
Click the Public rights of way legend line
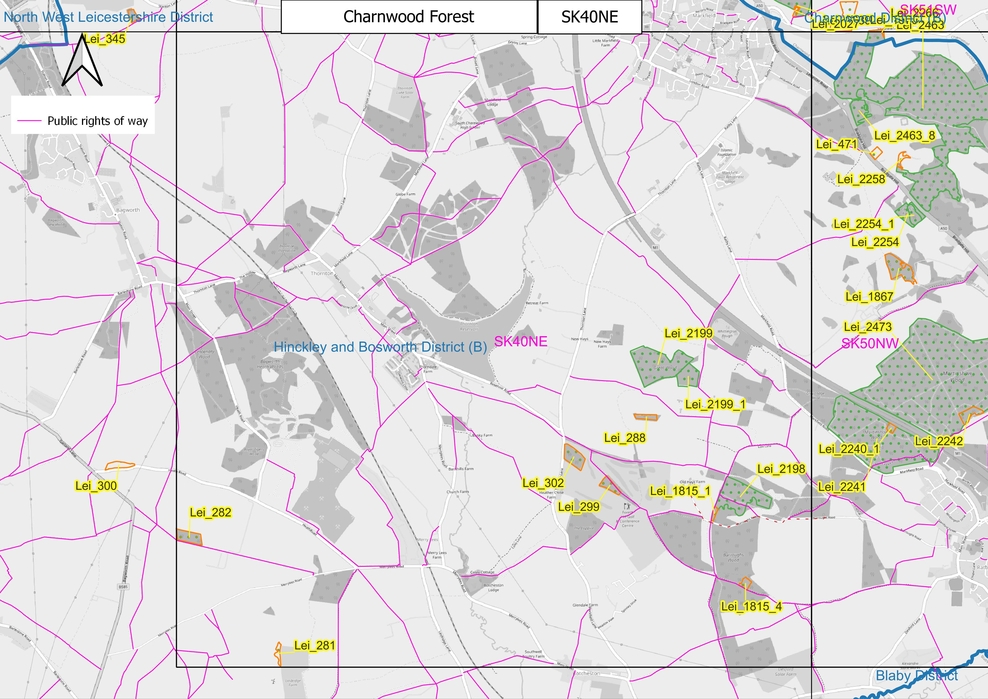tap(27, 120)
